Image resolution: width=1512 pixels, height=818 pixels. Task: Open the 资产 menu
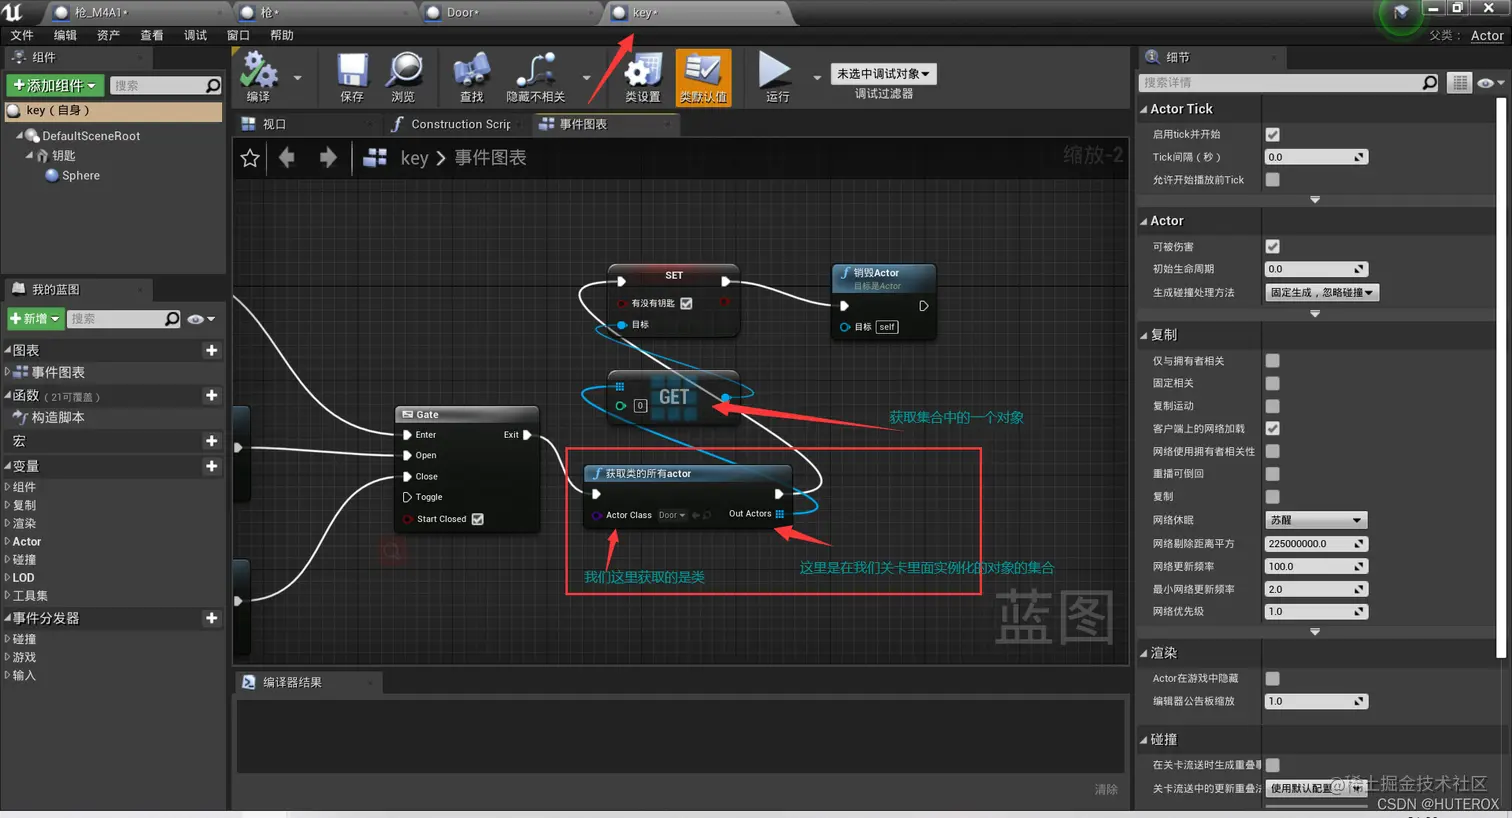(108, 35)
